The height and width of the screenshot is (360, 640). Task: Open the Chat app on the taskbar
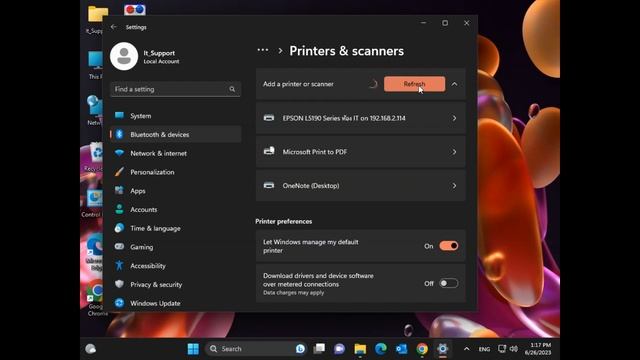[340, 349]
